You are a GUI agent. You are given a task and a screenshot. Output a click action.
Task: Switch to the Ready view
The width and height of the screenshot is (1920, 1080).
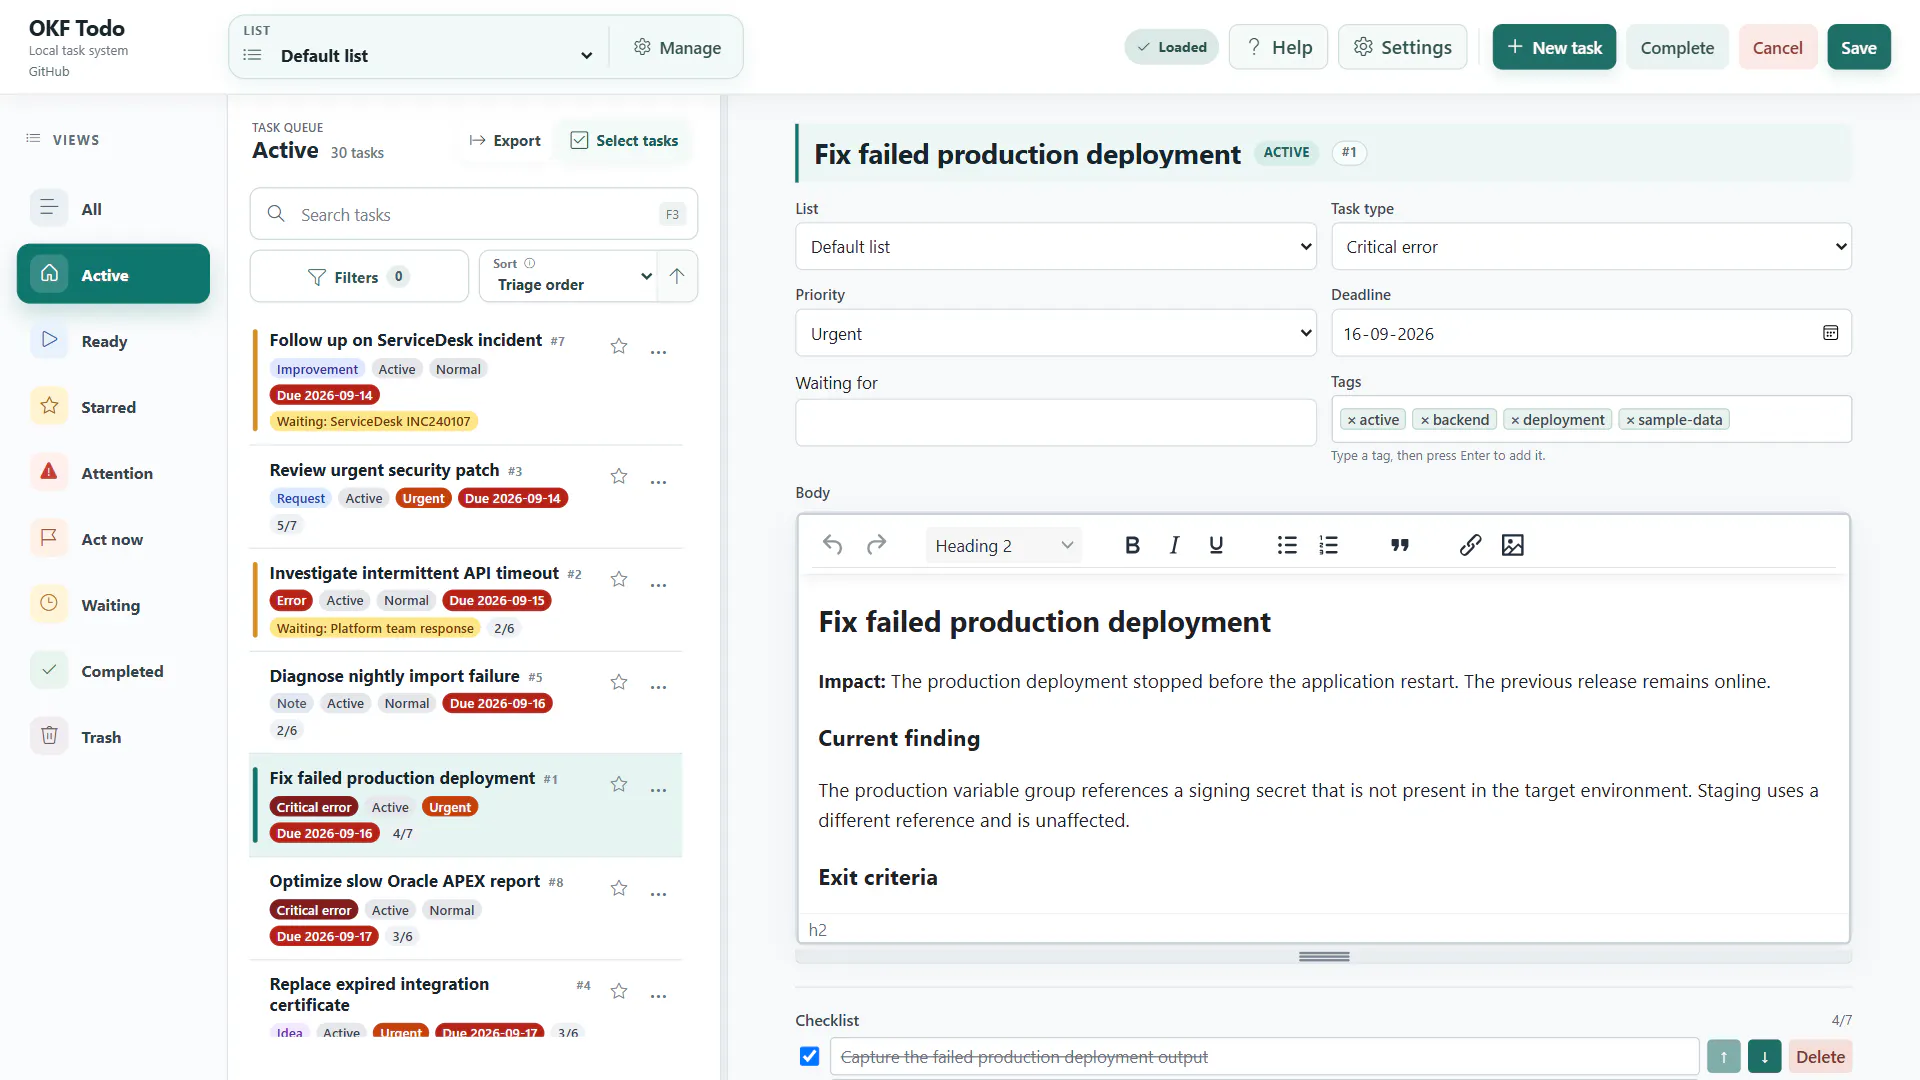113,341
